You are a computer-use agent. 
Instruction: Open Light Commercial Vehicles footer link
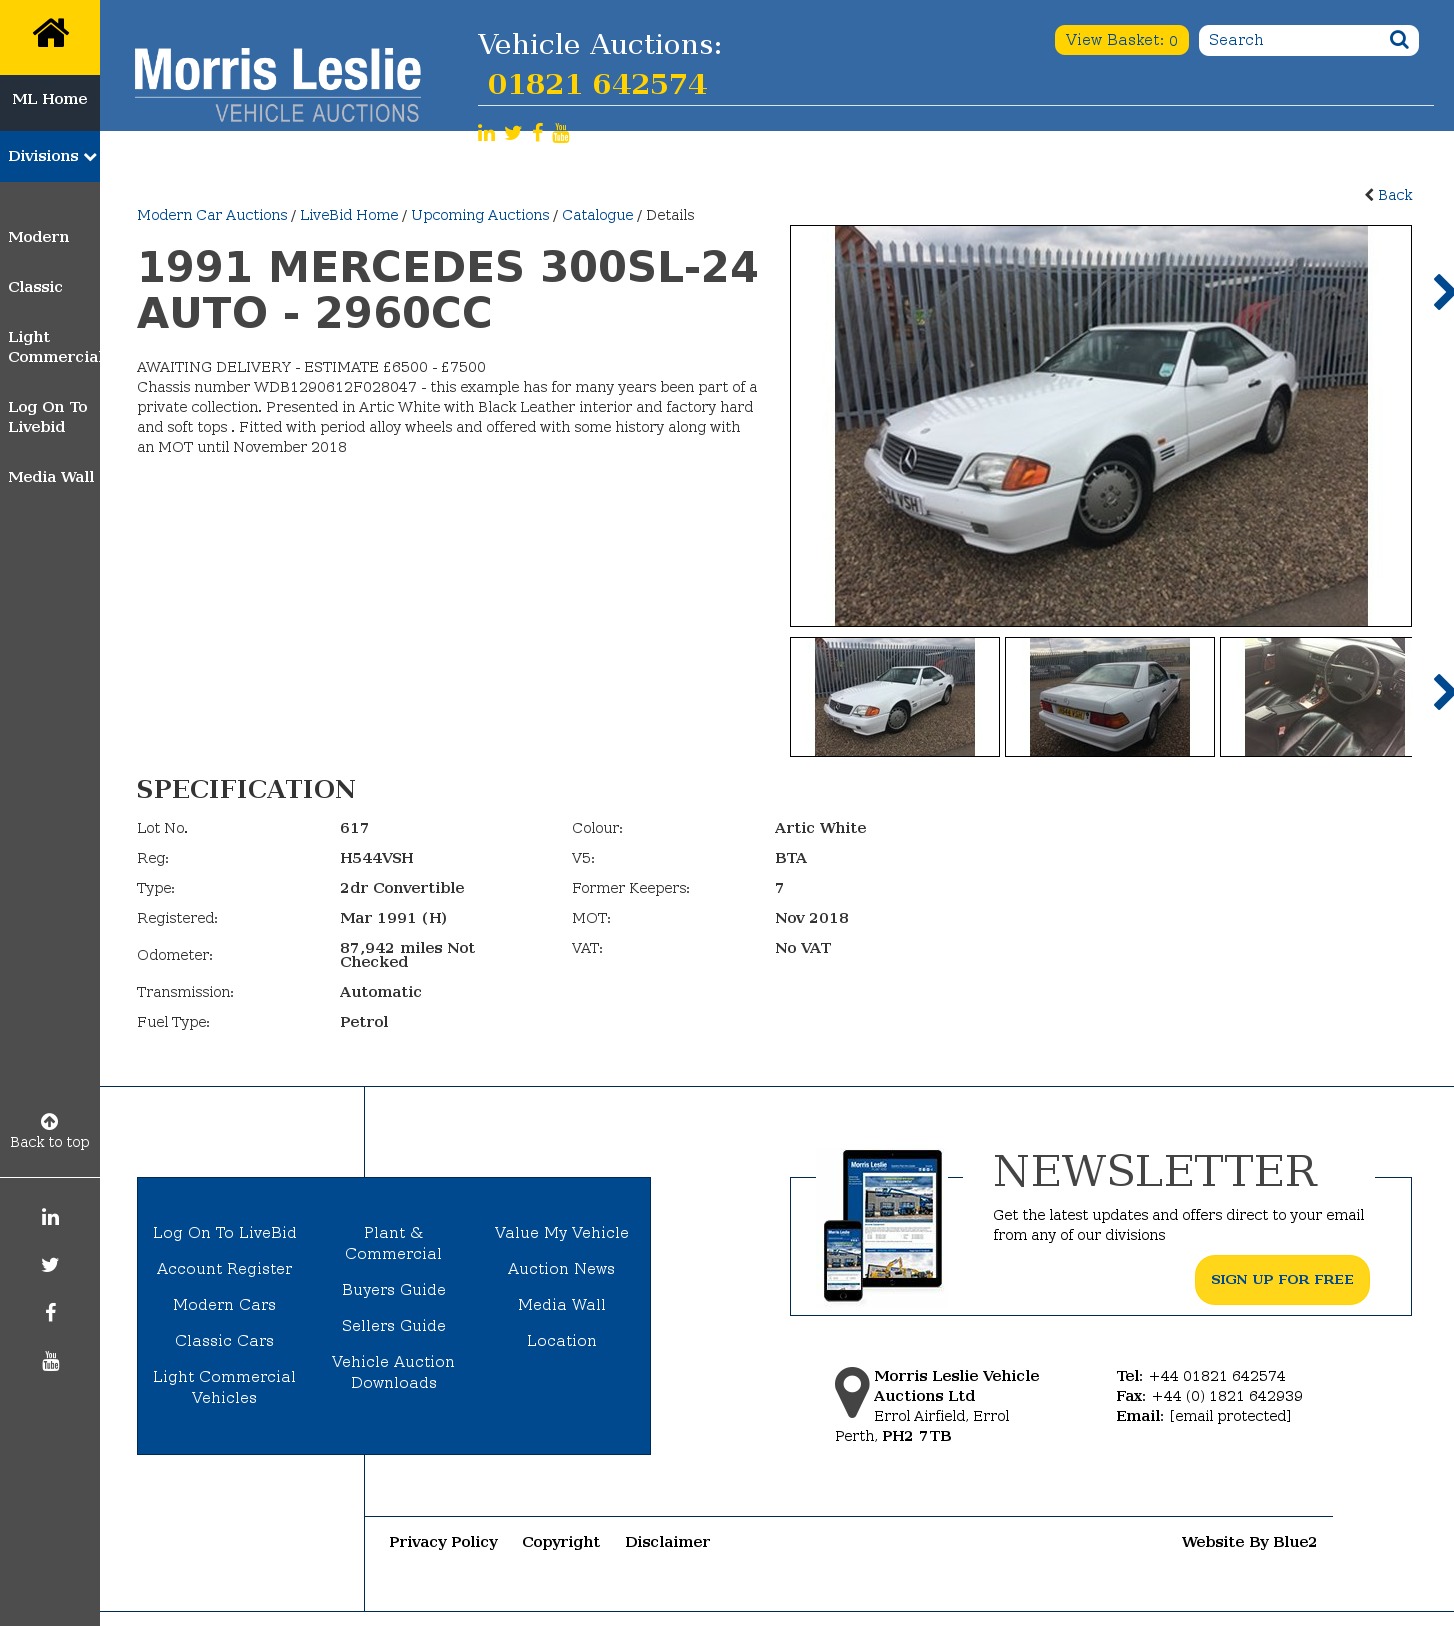tap(224, 1387)
